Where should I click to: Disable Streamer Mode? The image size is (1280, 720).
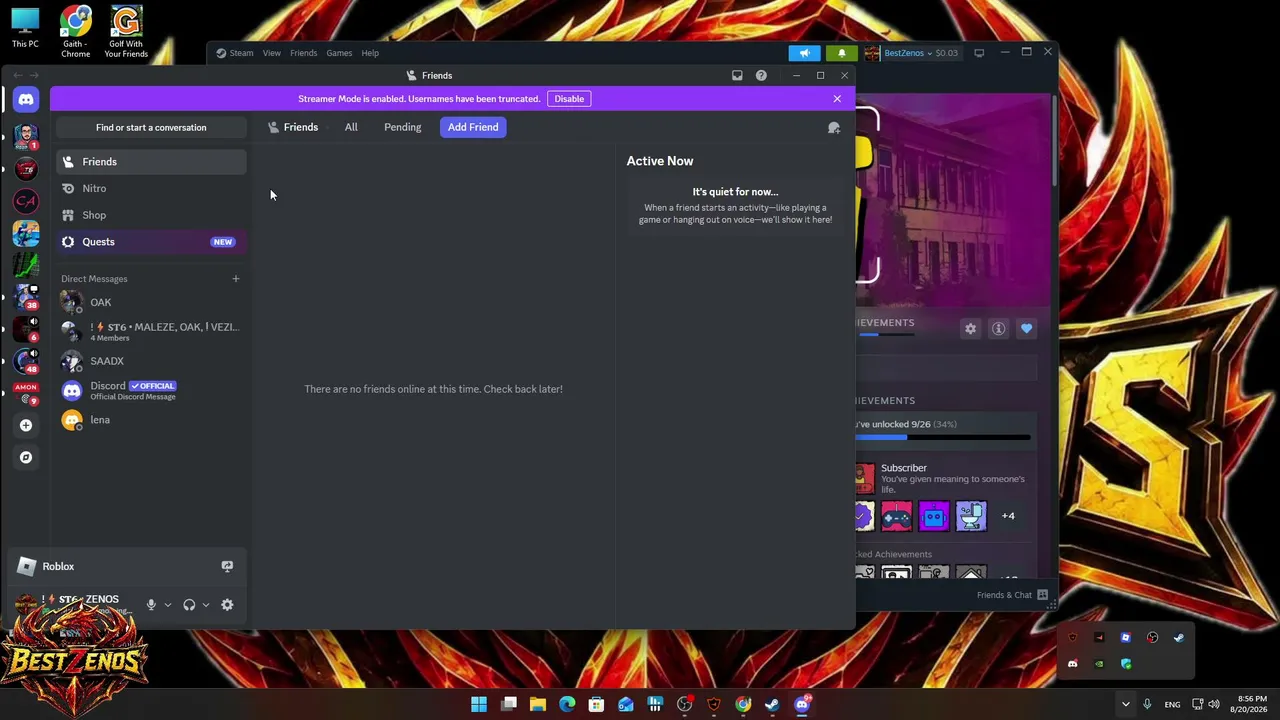(x=569, y=99)
